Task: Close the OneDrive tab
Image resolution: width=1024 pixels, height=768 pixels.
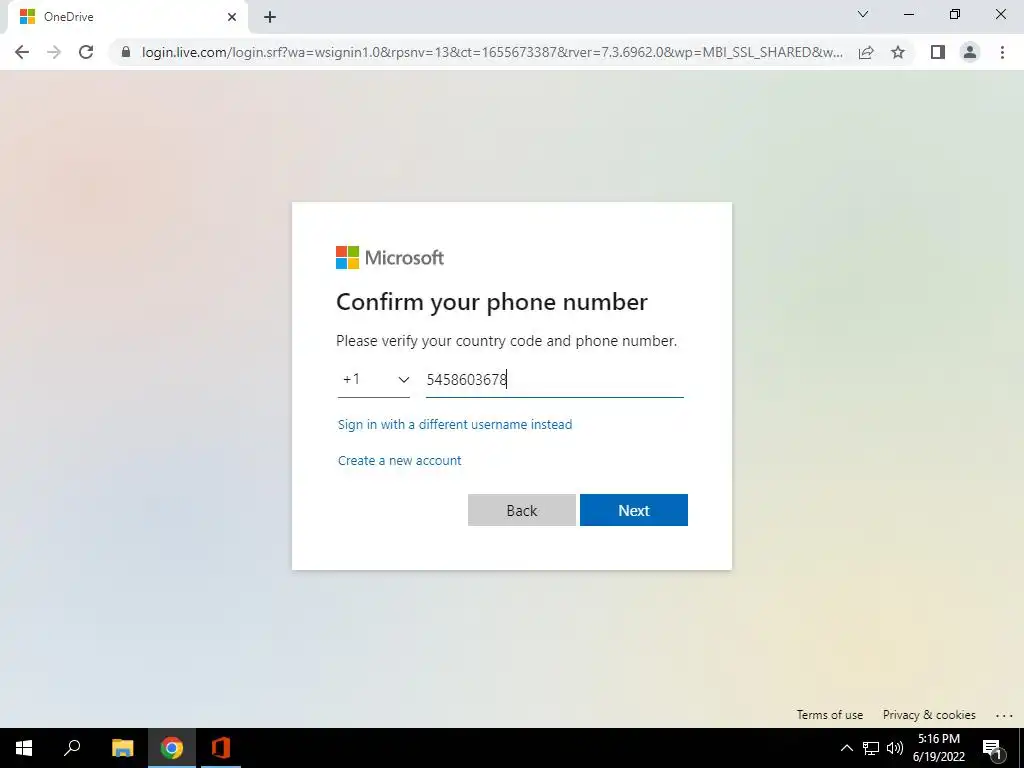Action: [232, 17]
